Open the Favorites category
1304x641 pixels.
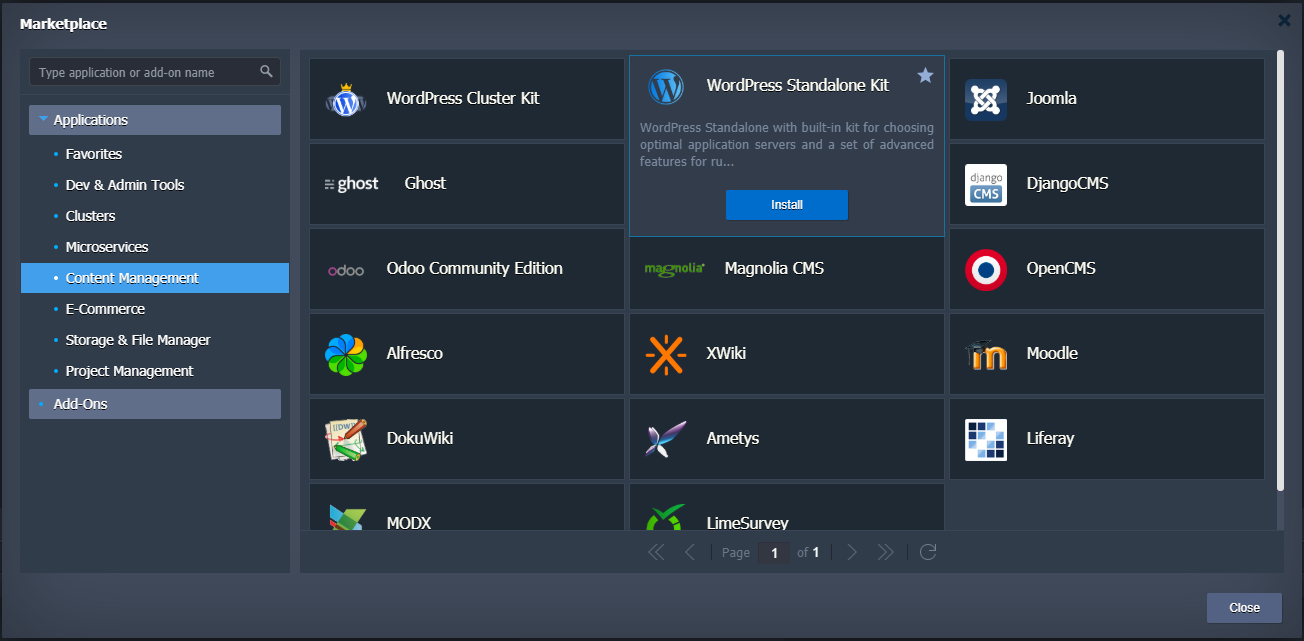pyautogui.click(x=94, y=154)
